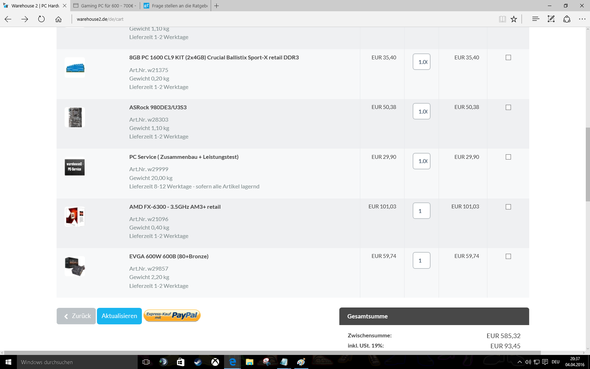
Task: Click the Windows search box
Action: click(x=77, y=362)
